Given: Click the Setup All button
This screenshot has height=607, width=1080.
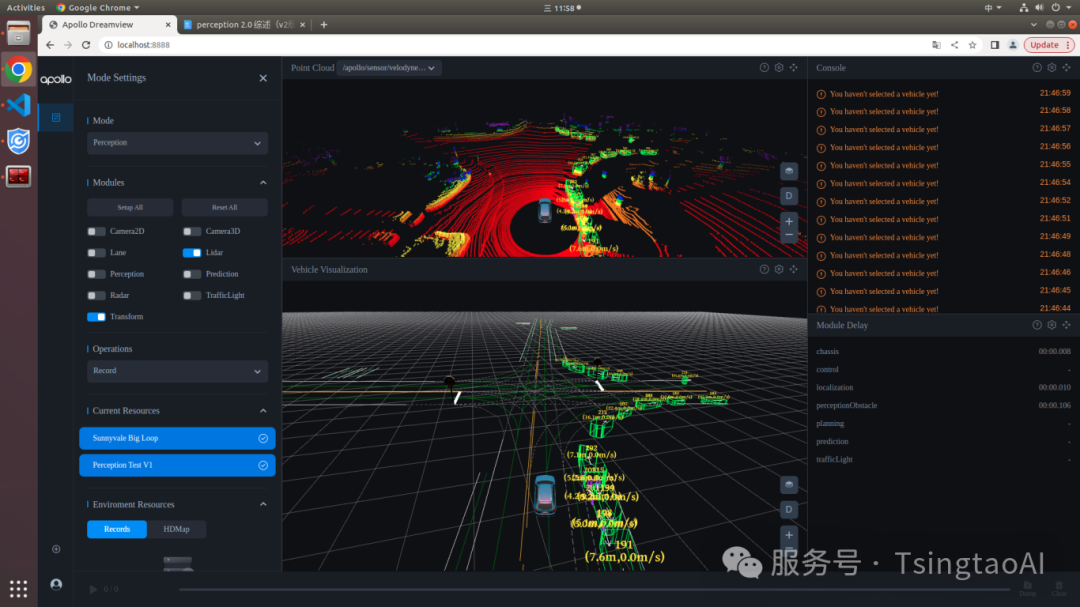Looking at the screenshot, I should pos(129,207).
